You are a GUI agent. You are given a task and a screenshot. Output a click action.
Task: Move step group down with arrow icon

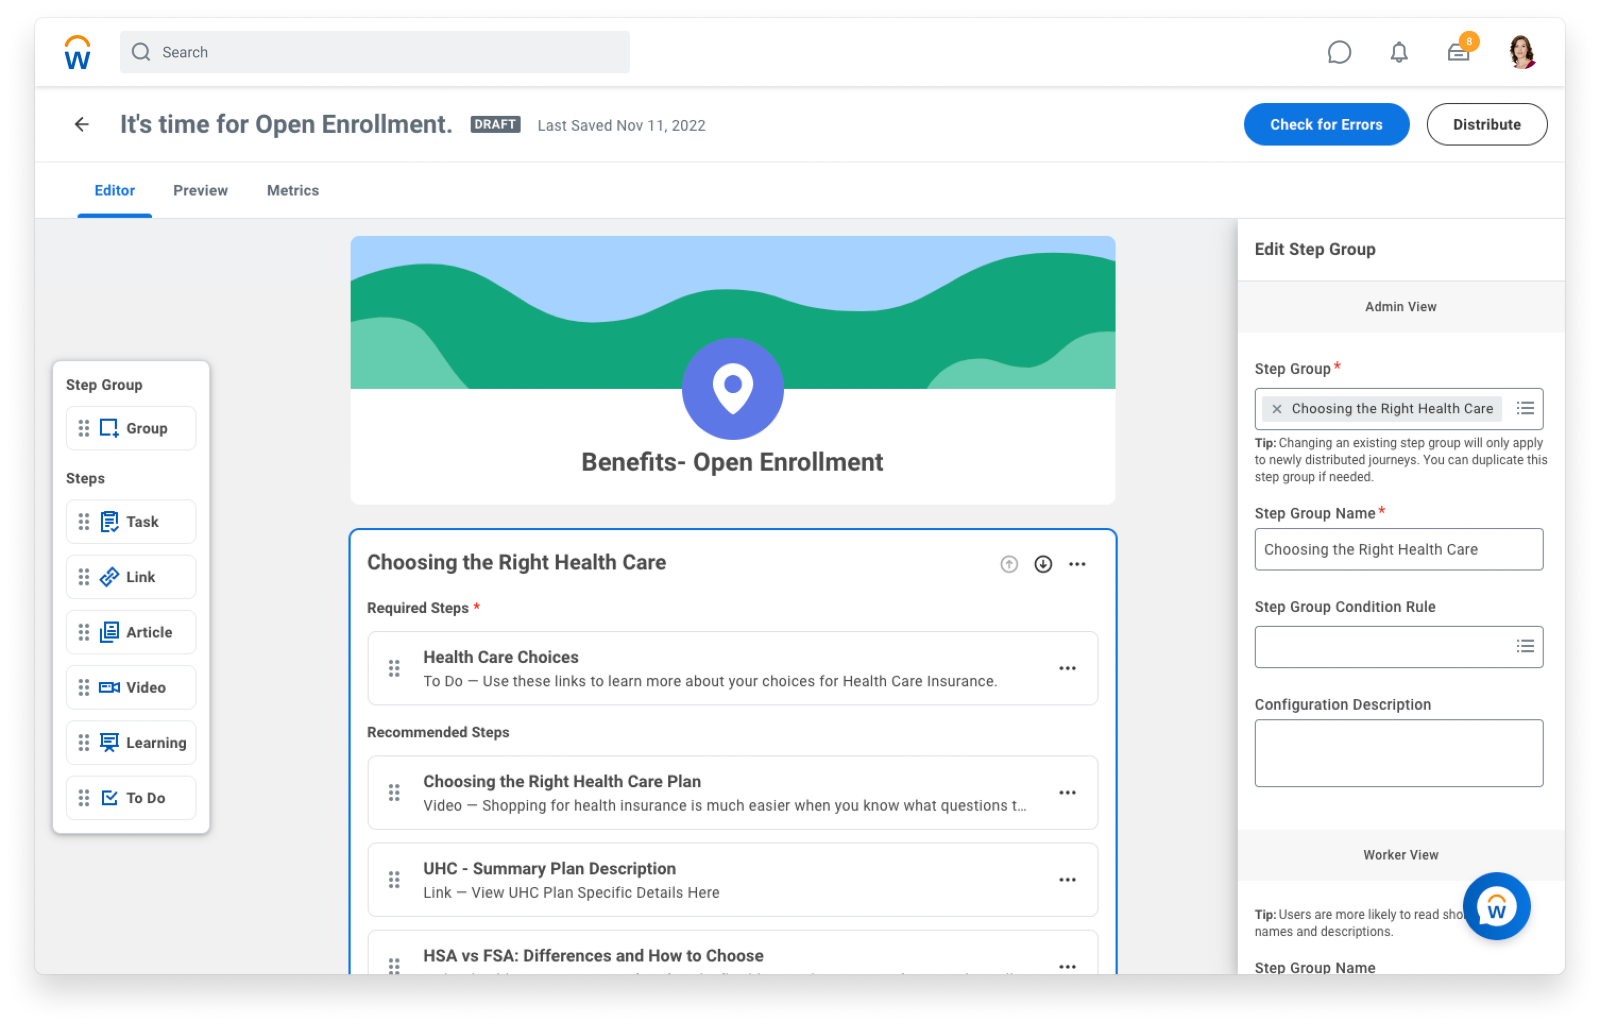[1043, 564]
